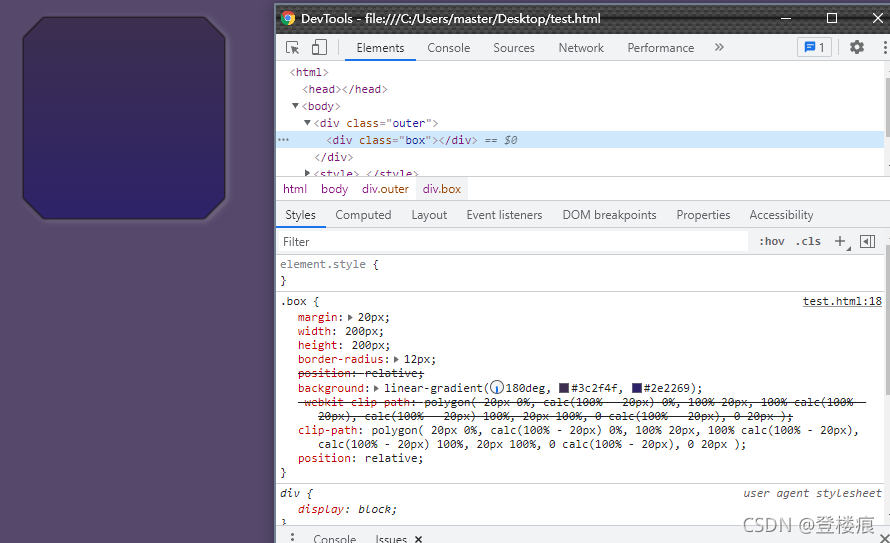Viewport: 890px width, 543px height.
Task: Open the Properties sub-tab
Action: tap(703, 215)
